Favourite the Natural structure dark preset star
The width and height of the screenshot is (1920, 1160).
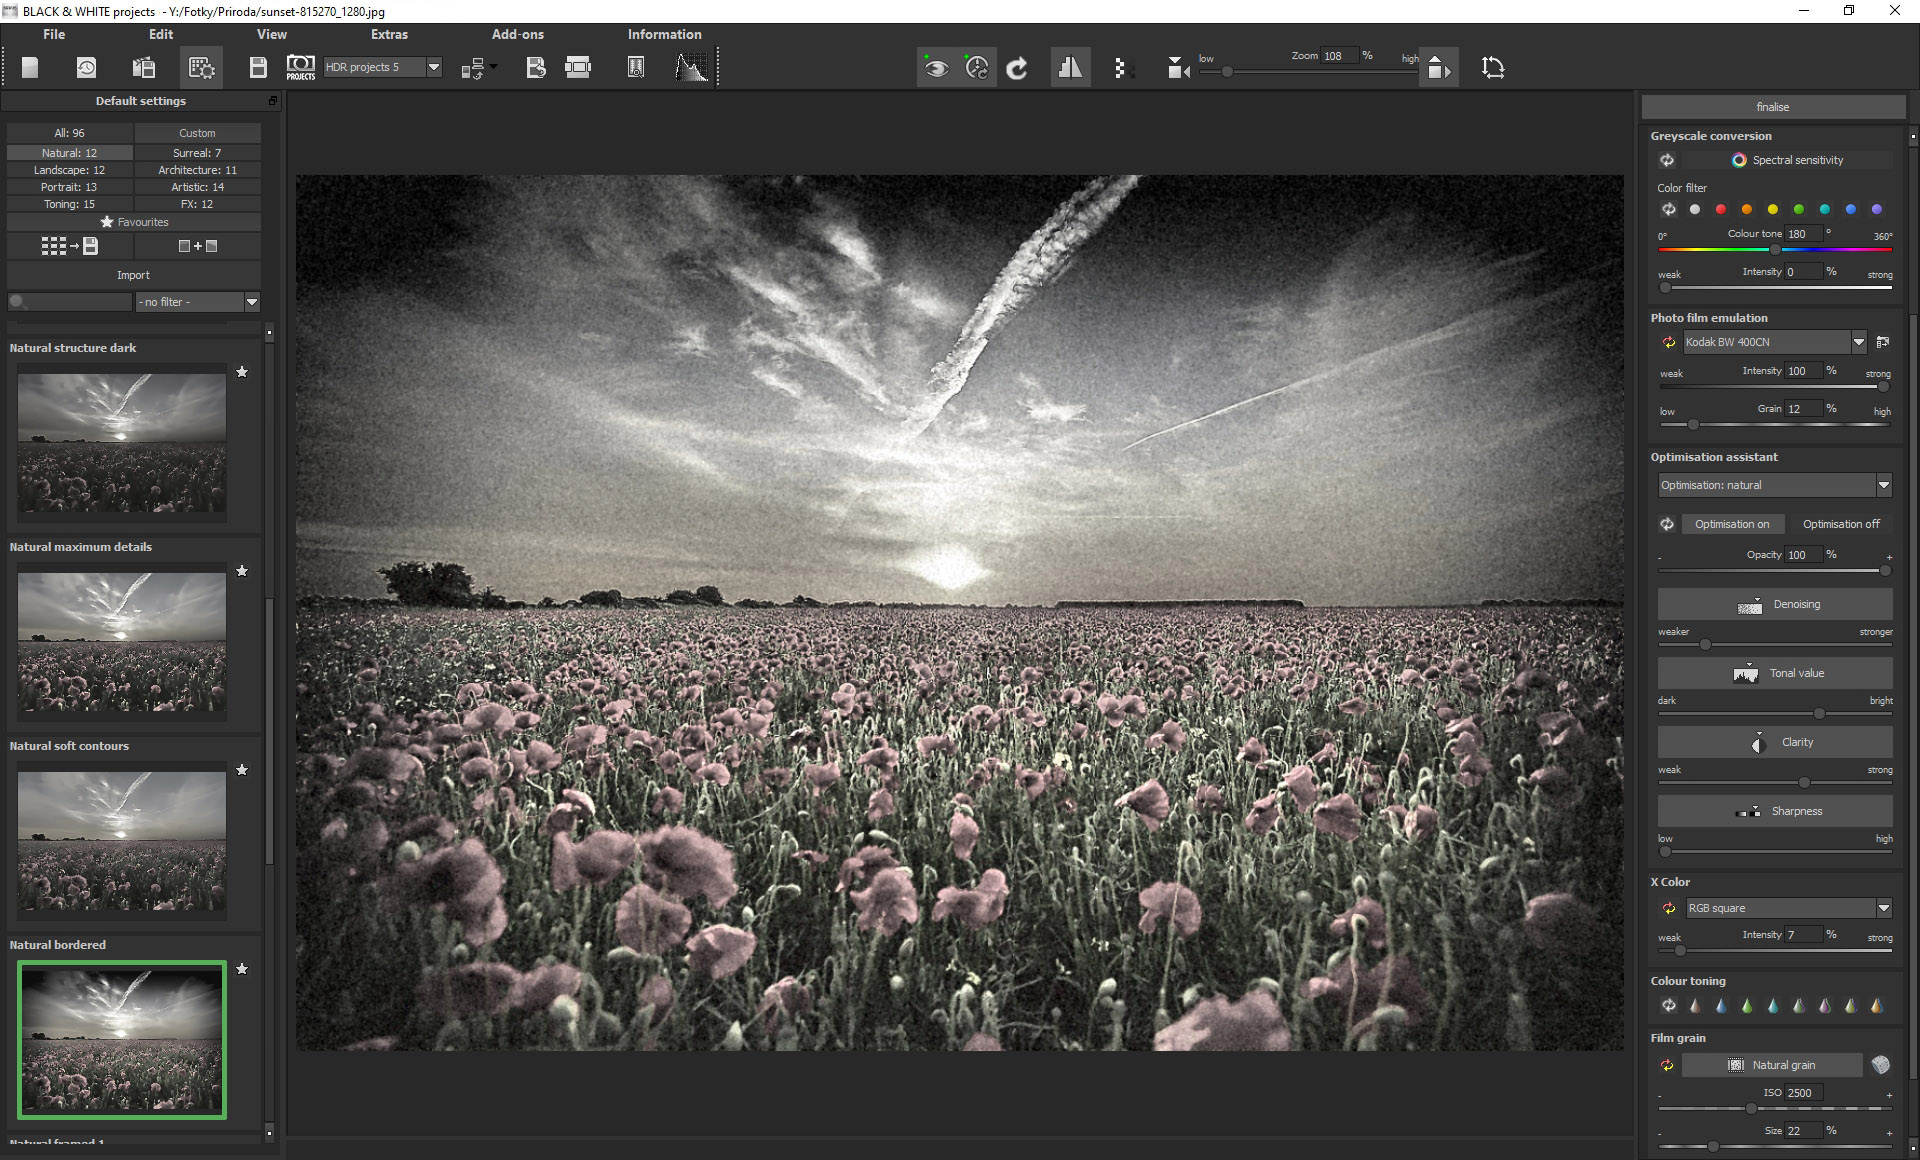(x=242, y=372)
